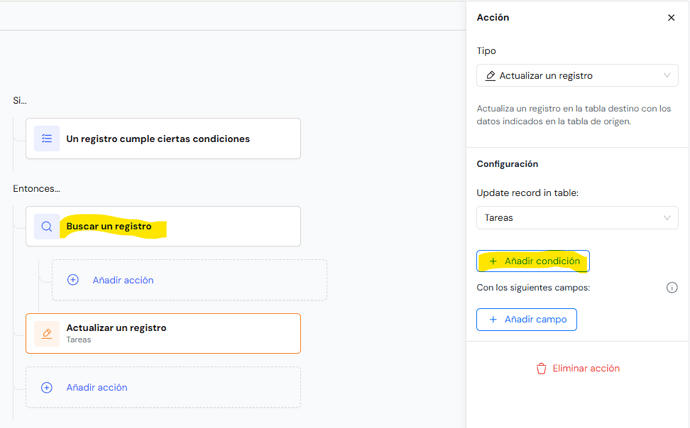Expand the Tipo dropdown chevron
690x428 pixels.
pyautogui.click(x=667, y=75)
